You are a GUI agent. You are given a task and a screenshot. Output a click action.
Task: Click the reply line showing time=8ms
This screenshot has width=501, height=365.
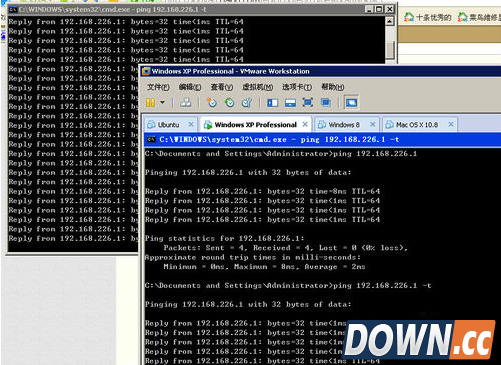pyautogui.click(x=262, y=191)
